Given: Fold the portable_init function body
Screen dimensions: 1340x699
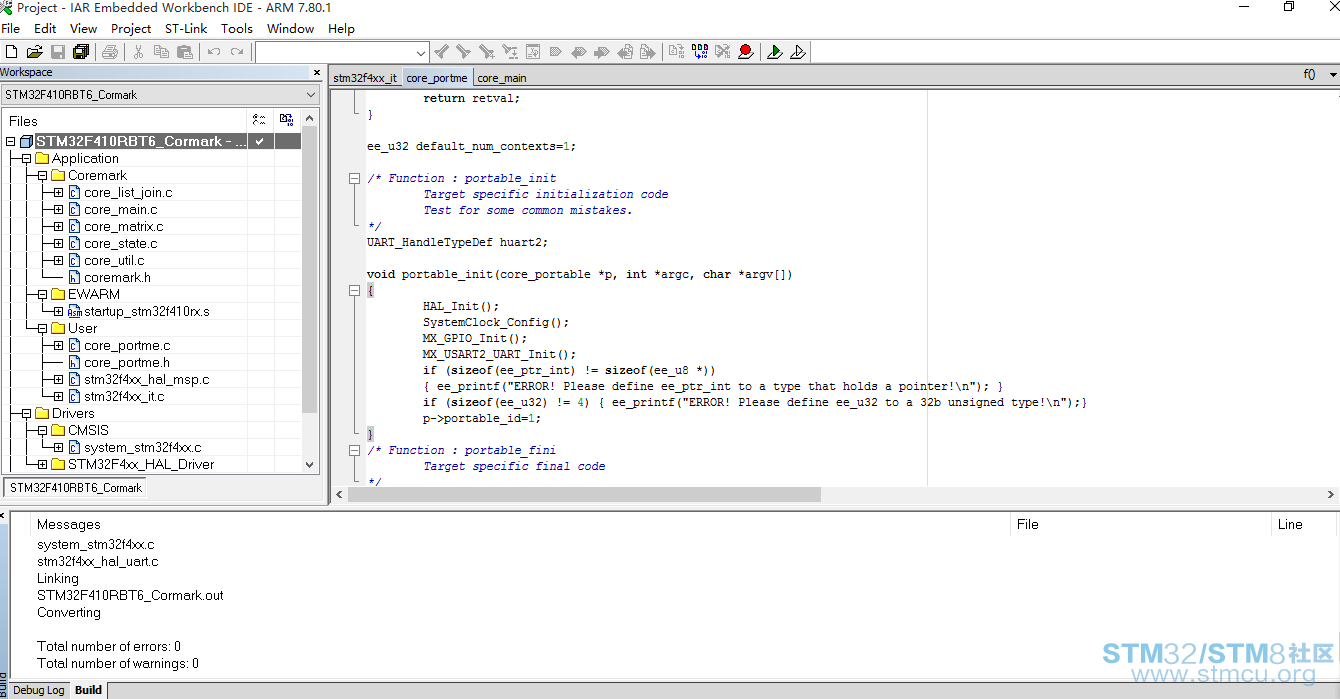Looking at the screenshot, I should (354, 290).
